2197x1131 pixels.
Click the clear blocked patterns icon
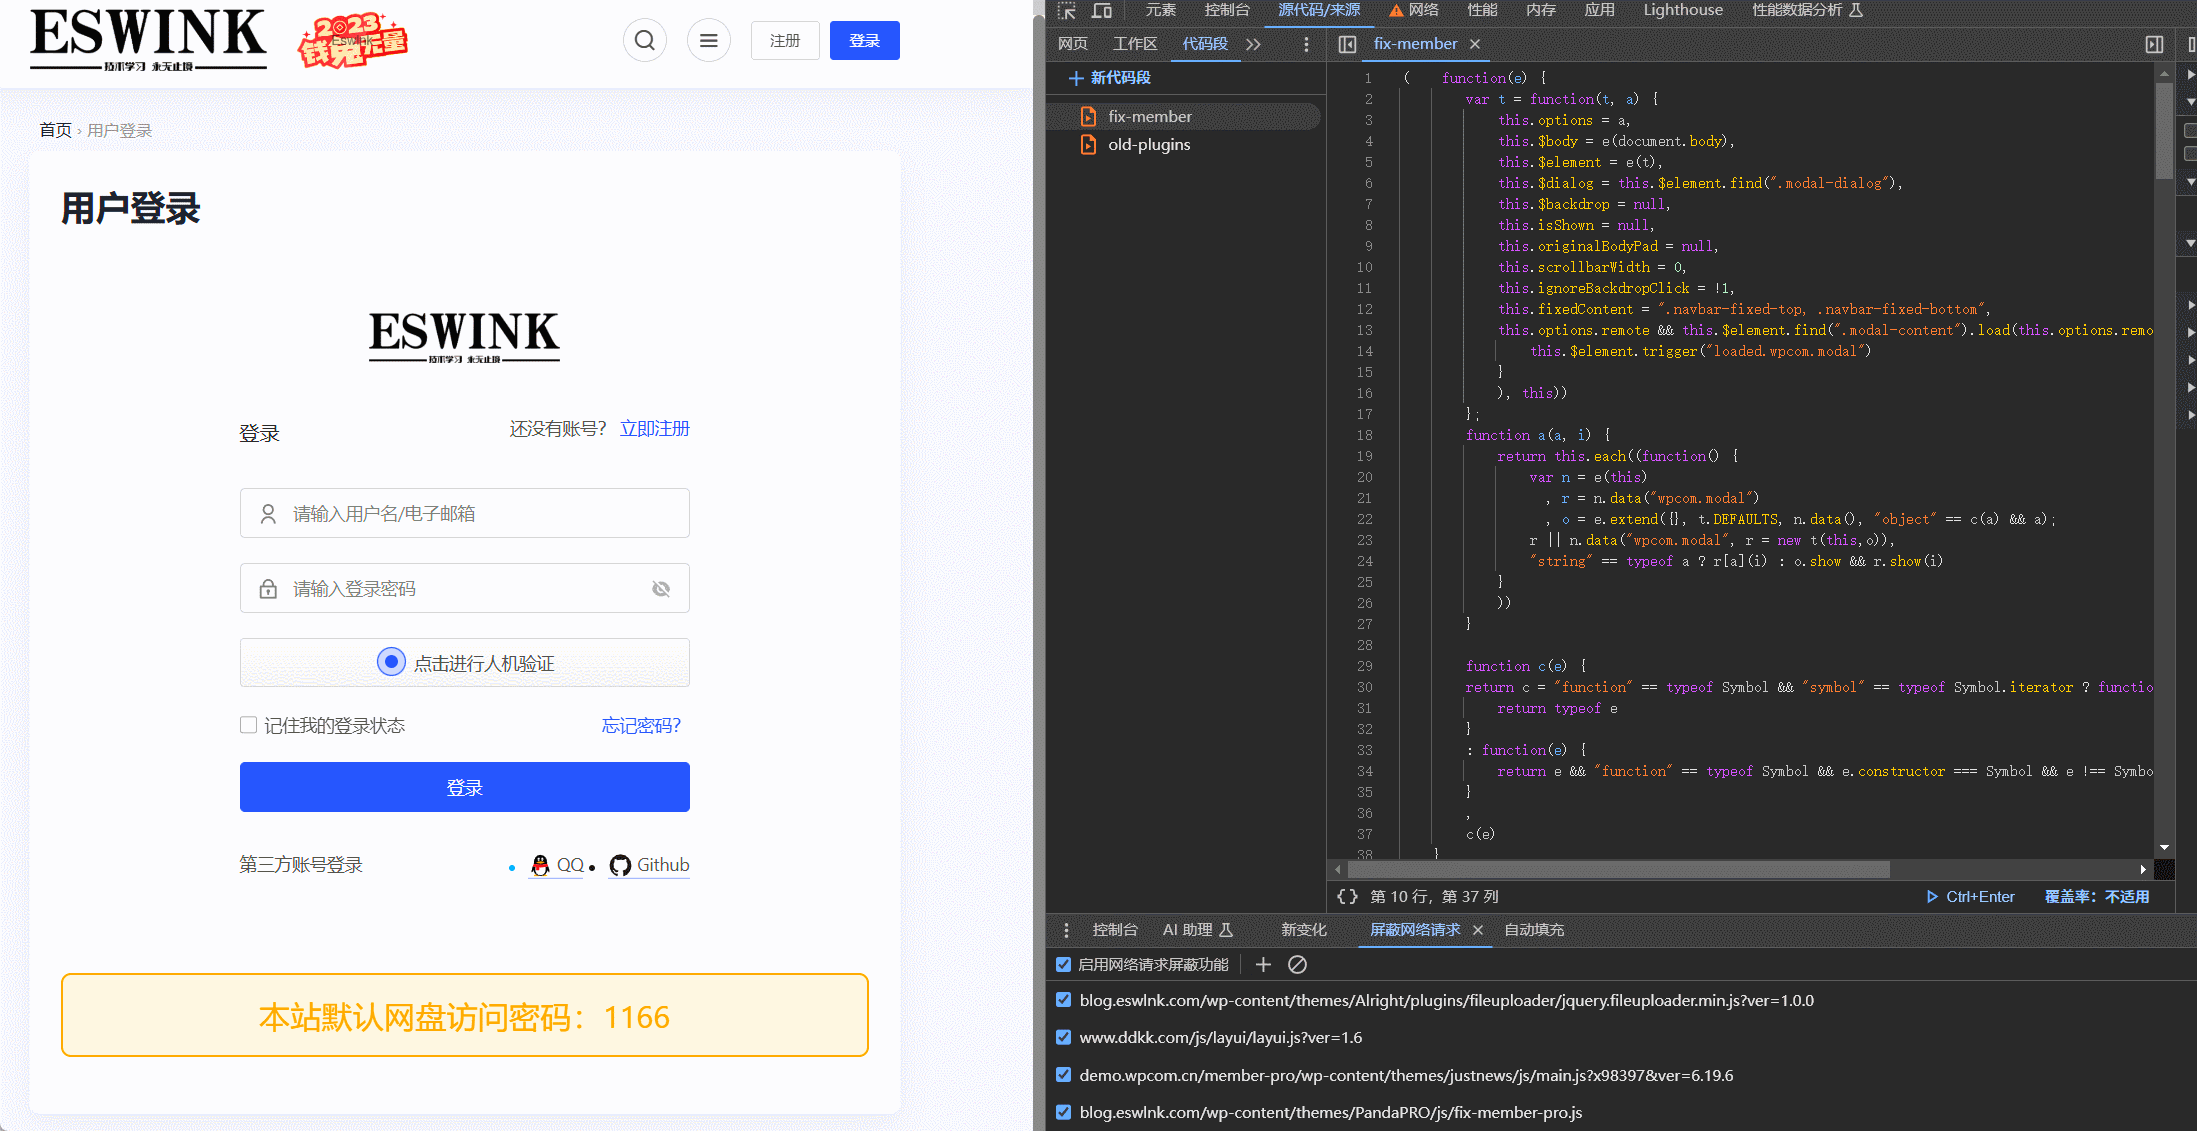(x=1297, y=964)
